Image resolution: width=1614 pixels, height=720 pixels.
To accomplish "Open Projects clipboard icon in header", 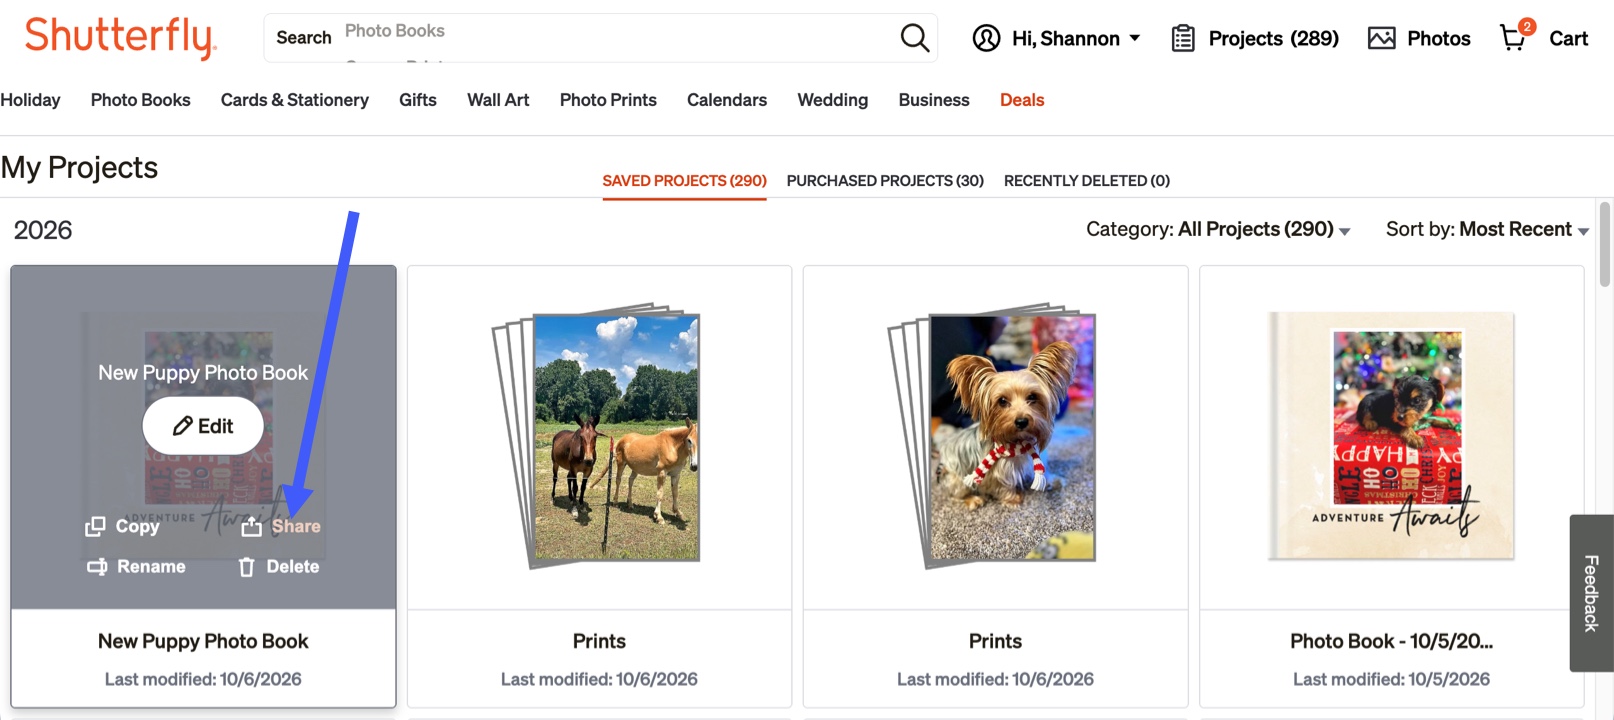I will [x=1183, y=38].
